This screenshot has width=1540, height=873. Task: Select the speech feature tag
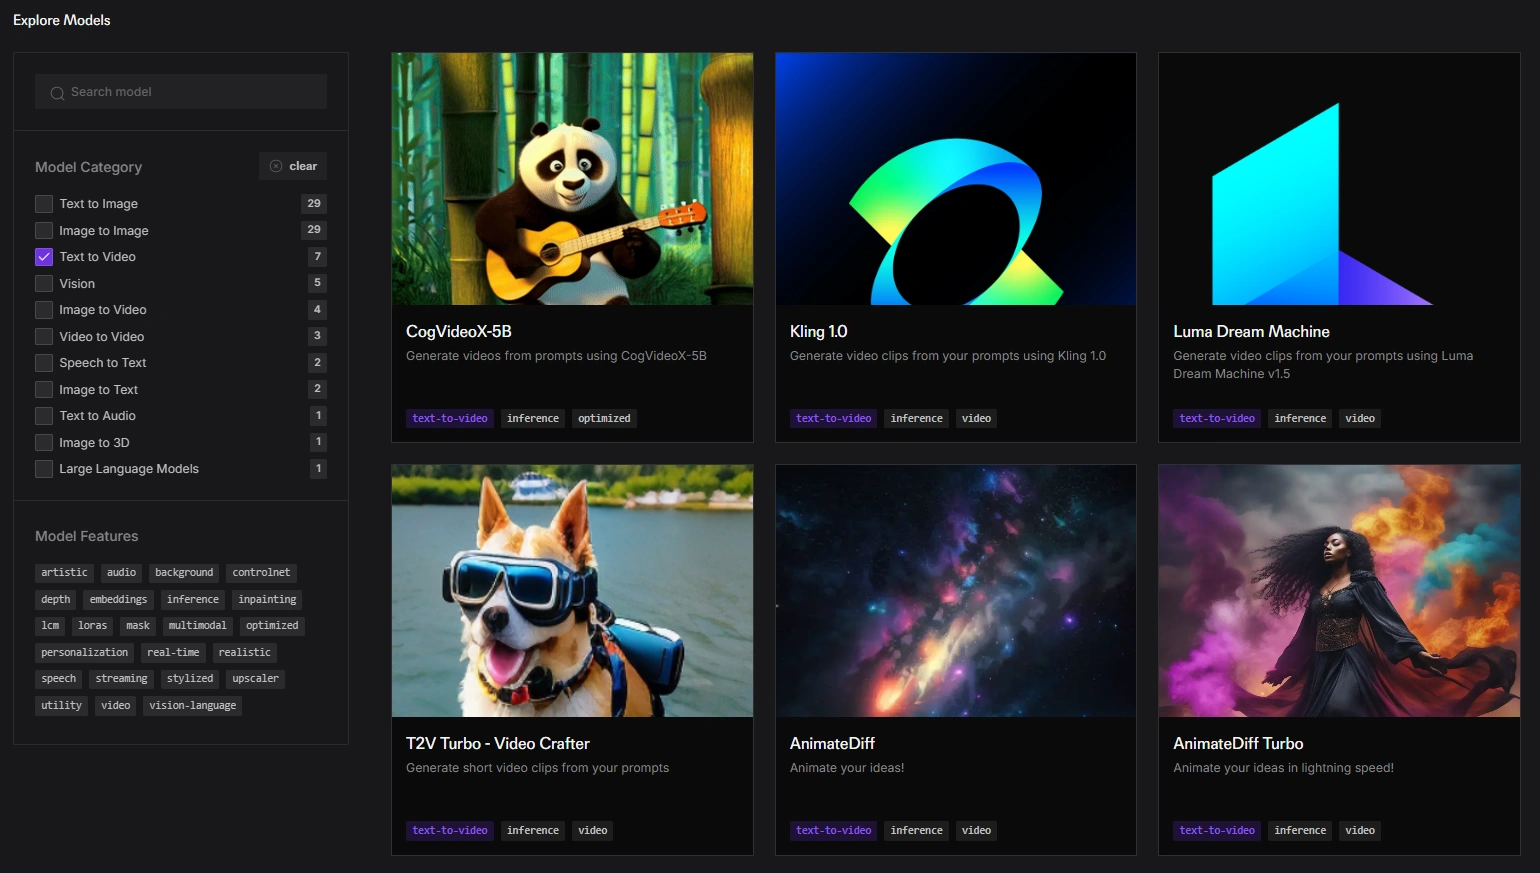tap(59, 679)
